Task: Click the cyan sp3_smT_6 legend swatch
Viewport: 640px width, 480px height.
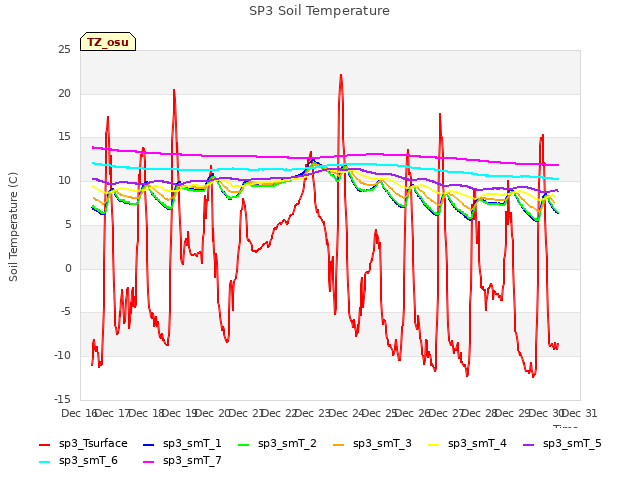Action: pyautogui.click(x=44, y=462)
